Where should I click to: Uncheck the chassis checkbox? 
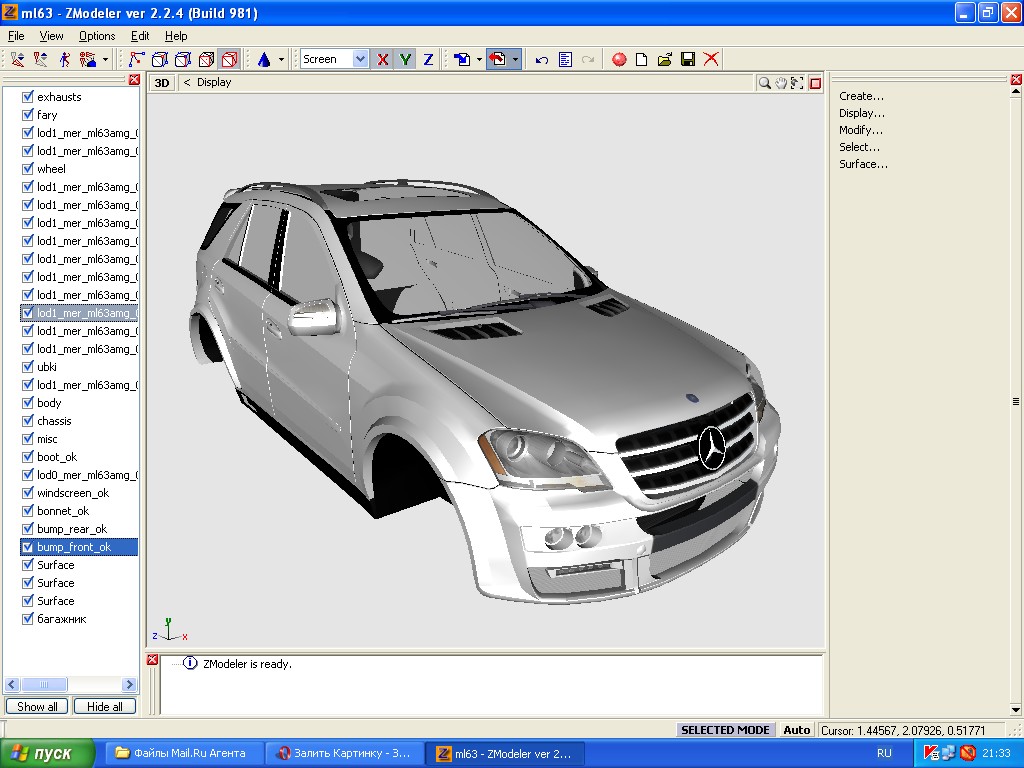pos(27,421)
